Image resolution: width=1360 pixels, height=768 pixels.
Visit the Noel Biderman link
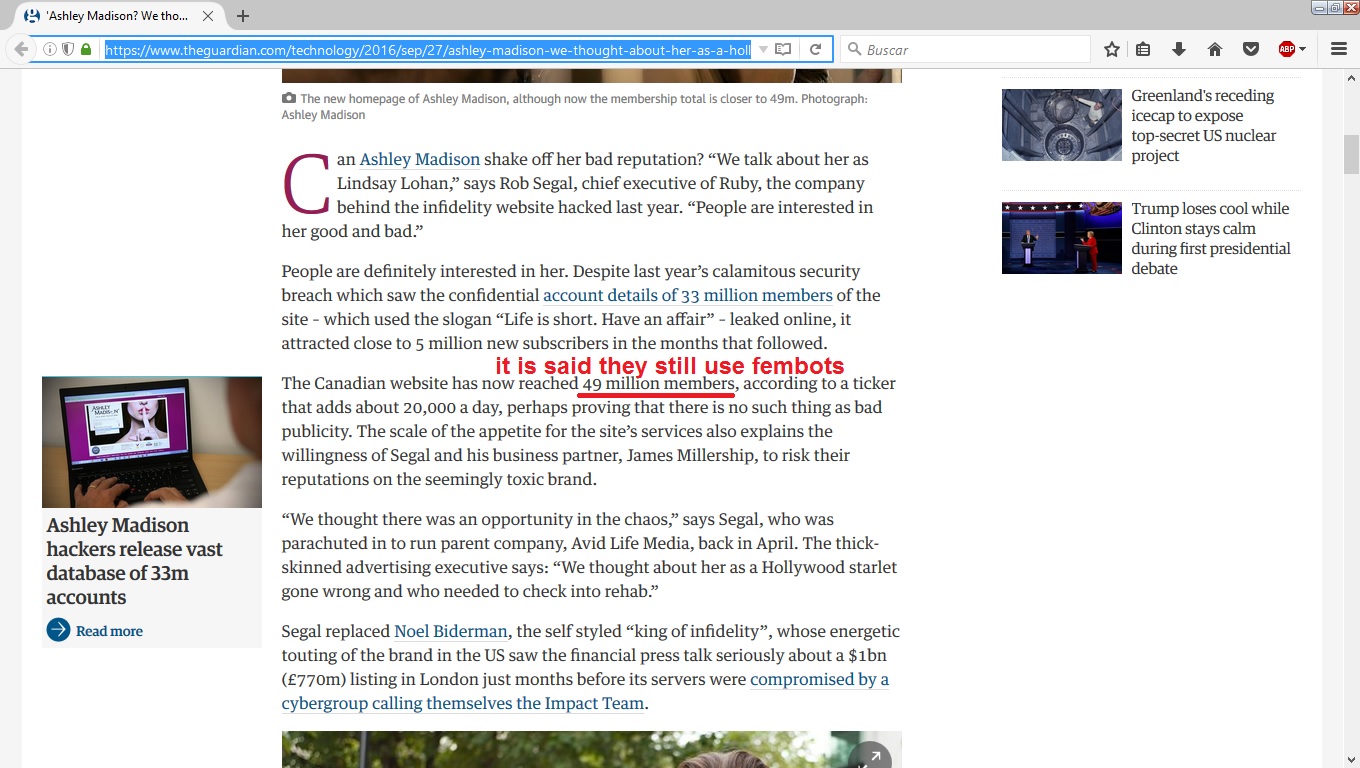[x=451, y=632]
